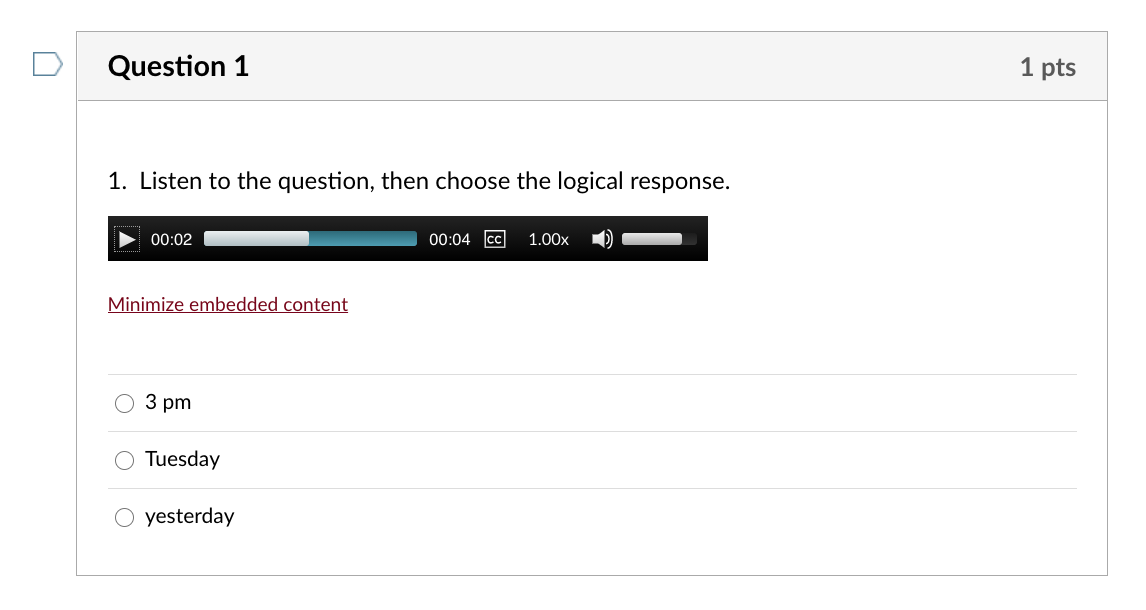The height and width of the screenshot is (610, 1146).
Task: Click the Minimize embedded content link
Action: (x=227, y=304)
